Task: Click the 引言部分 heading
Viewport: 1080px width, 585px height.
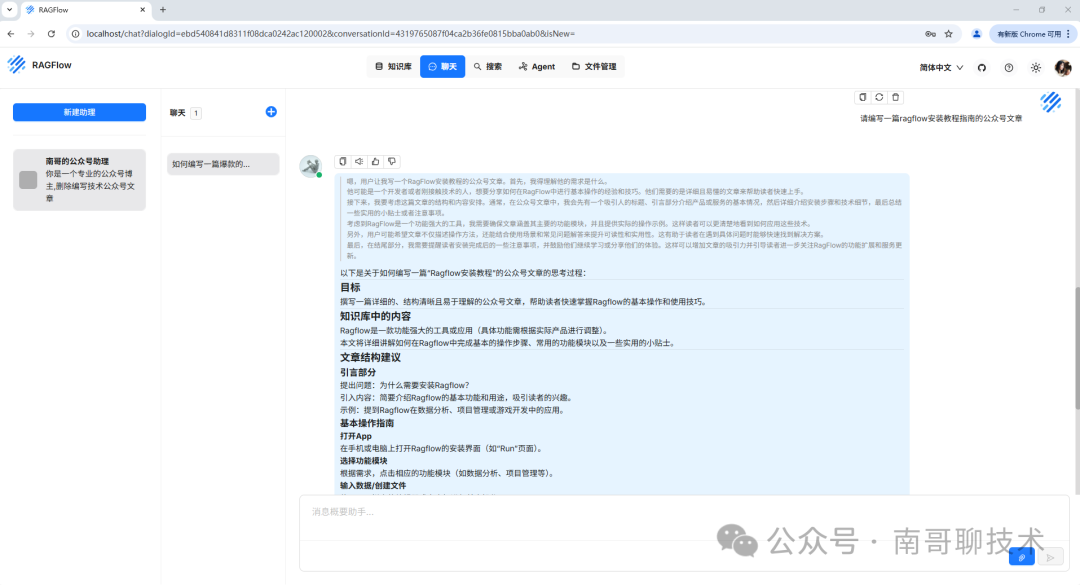Action: click(357, 372)
